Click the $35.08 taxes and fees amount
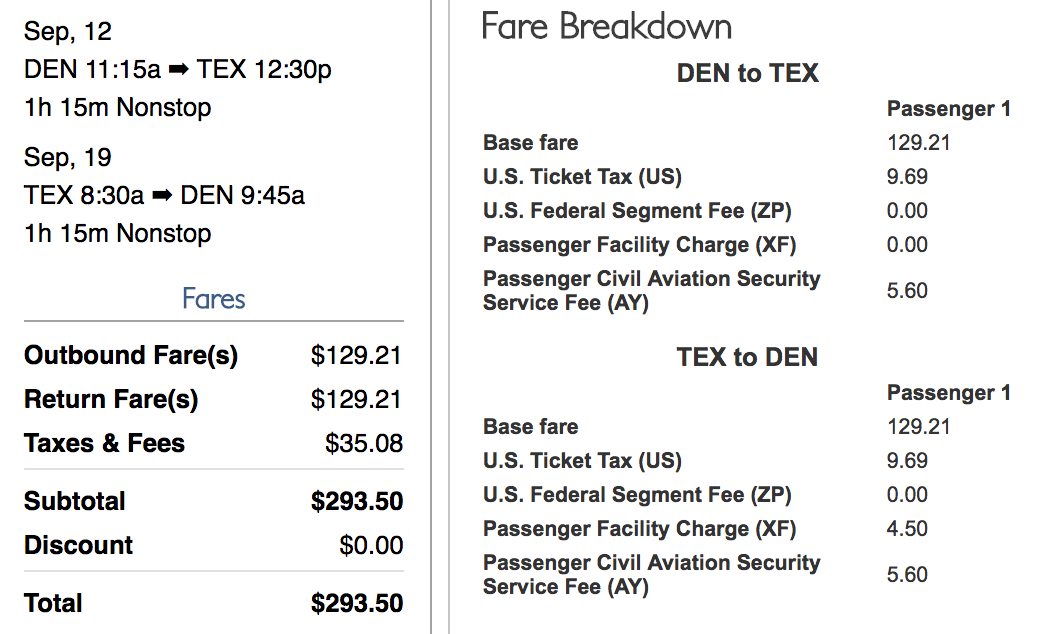 364,444
